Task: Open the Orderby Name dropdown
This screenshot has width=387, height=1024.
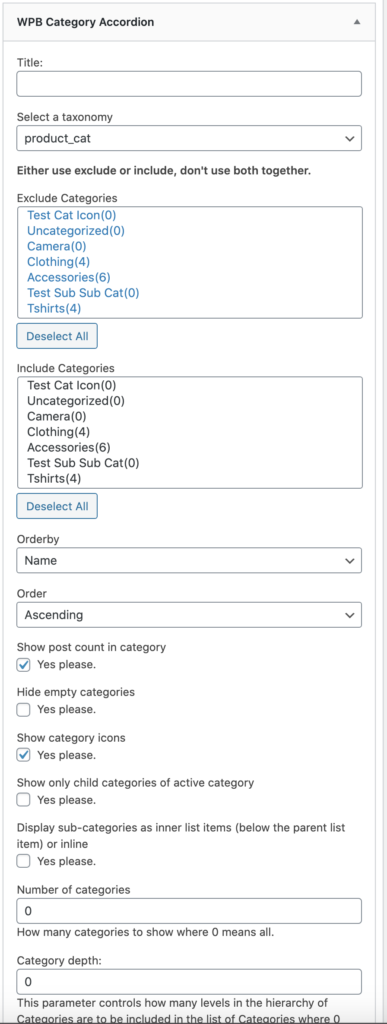Action: tap(189, 560)
